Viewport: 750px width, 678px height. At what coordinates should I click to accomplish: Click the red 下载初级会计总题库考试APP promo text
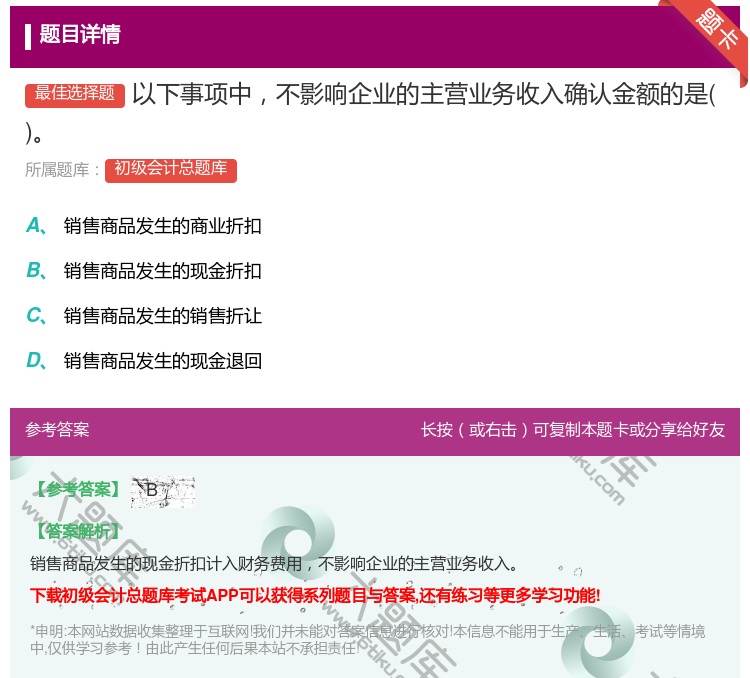coord(315,596)
